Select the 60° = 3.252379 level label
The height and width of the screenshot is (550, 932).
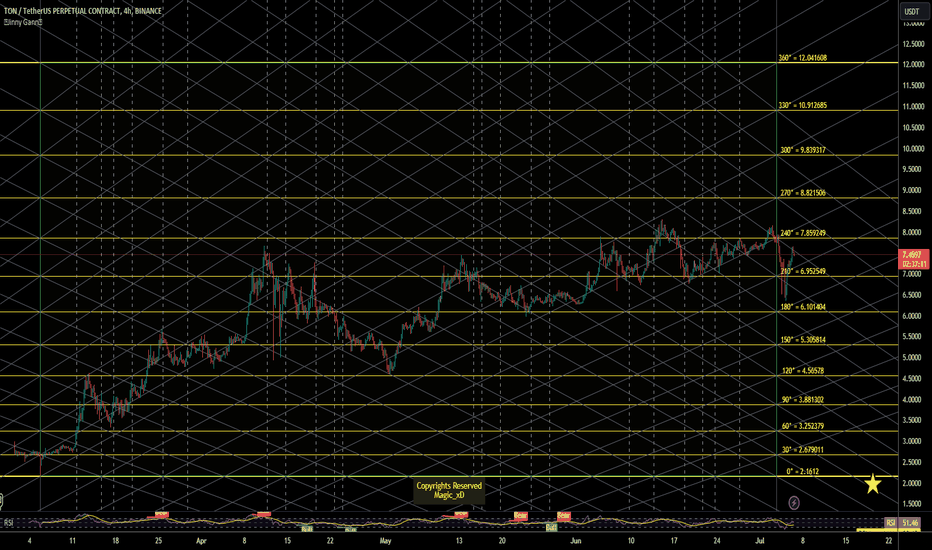[x=802, y=426]
